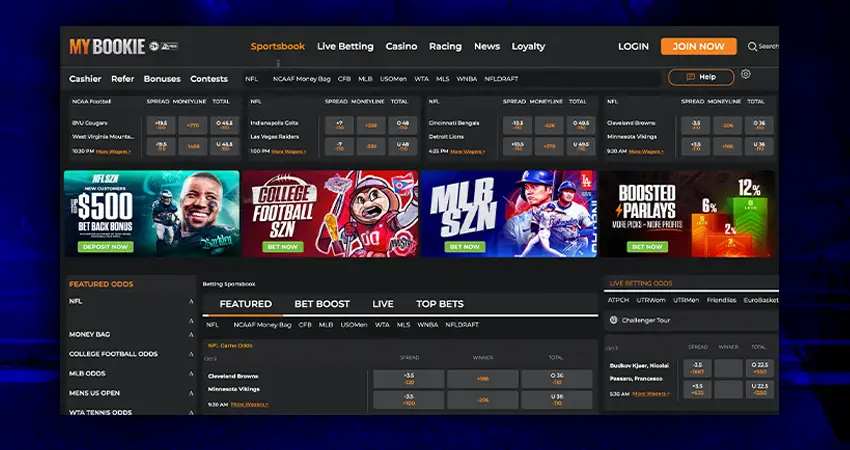Screen dimensions: 850x450
Task: Click More Wagers under Budkov Kjaer match
Action: pyautogui.click(x=651, y=394)
